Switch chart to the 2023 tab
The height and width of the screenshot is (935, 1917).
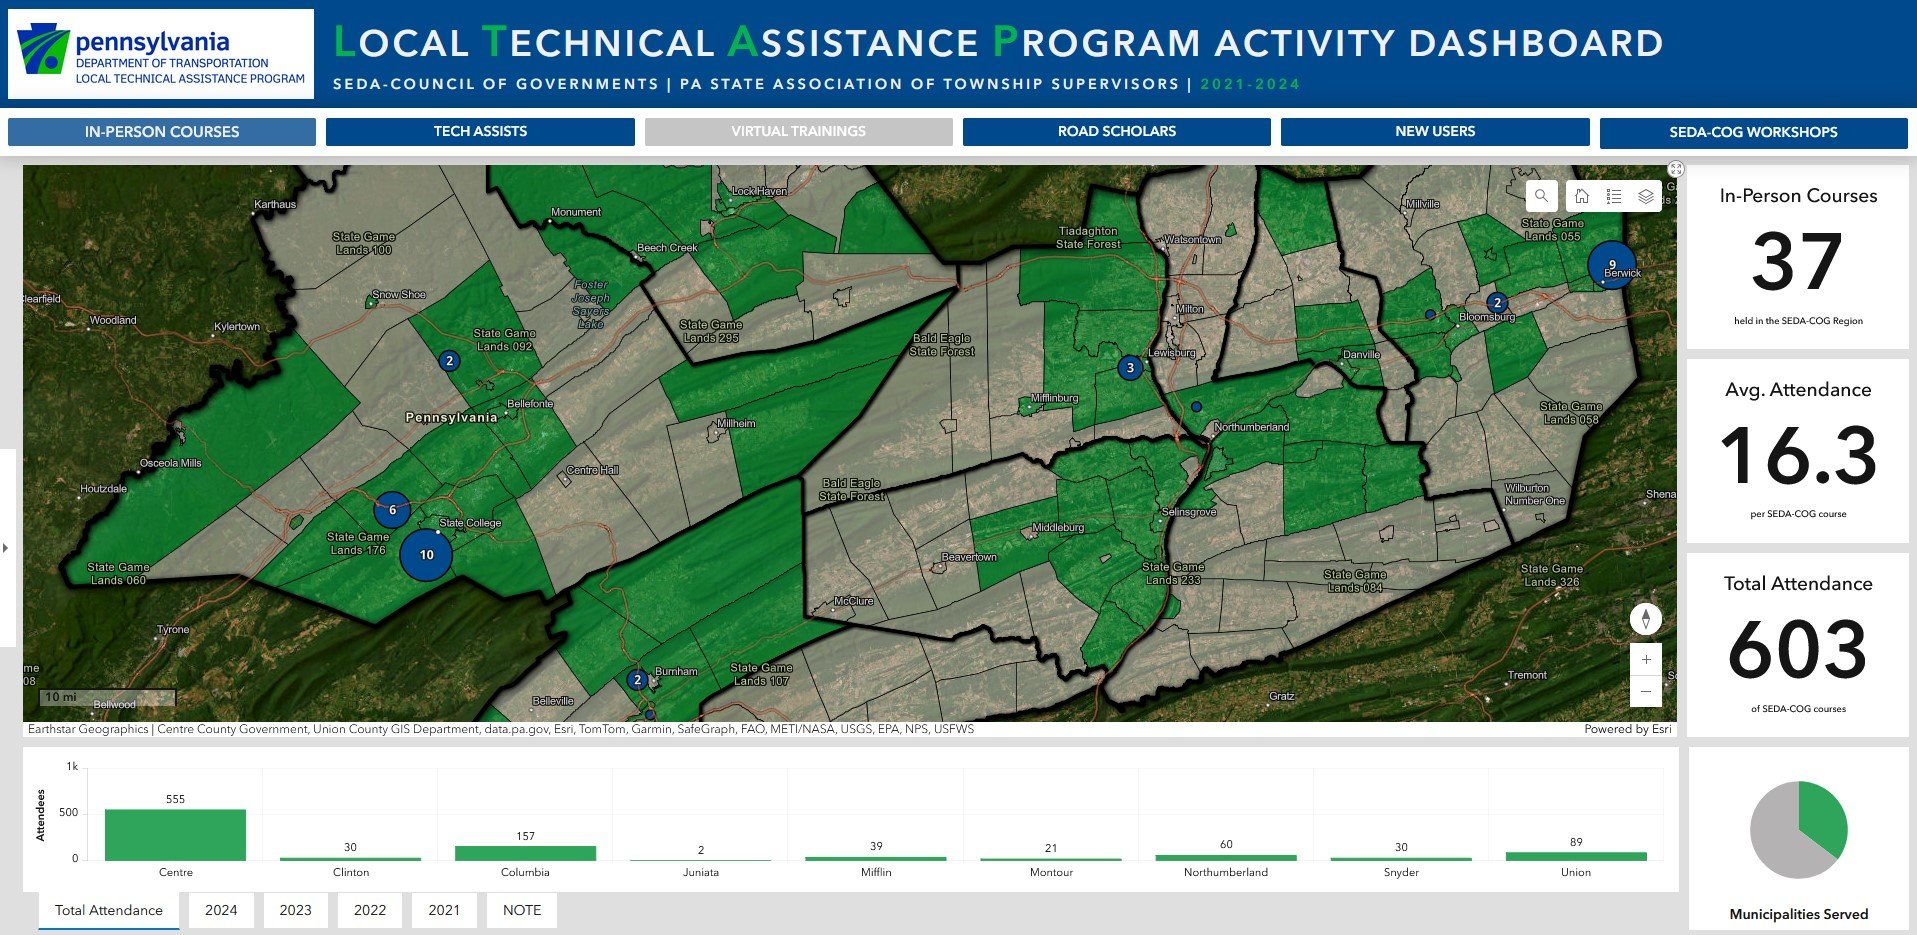click(295, 910)
